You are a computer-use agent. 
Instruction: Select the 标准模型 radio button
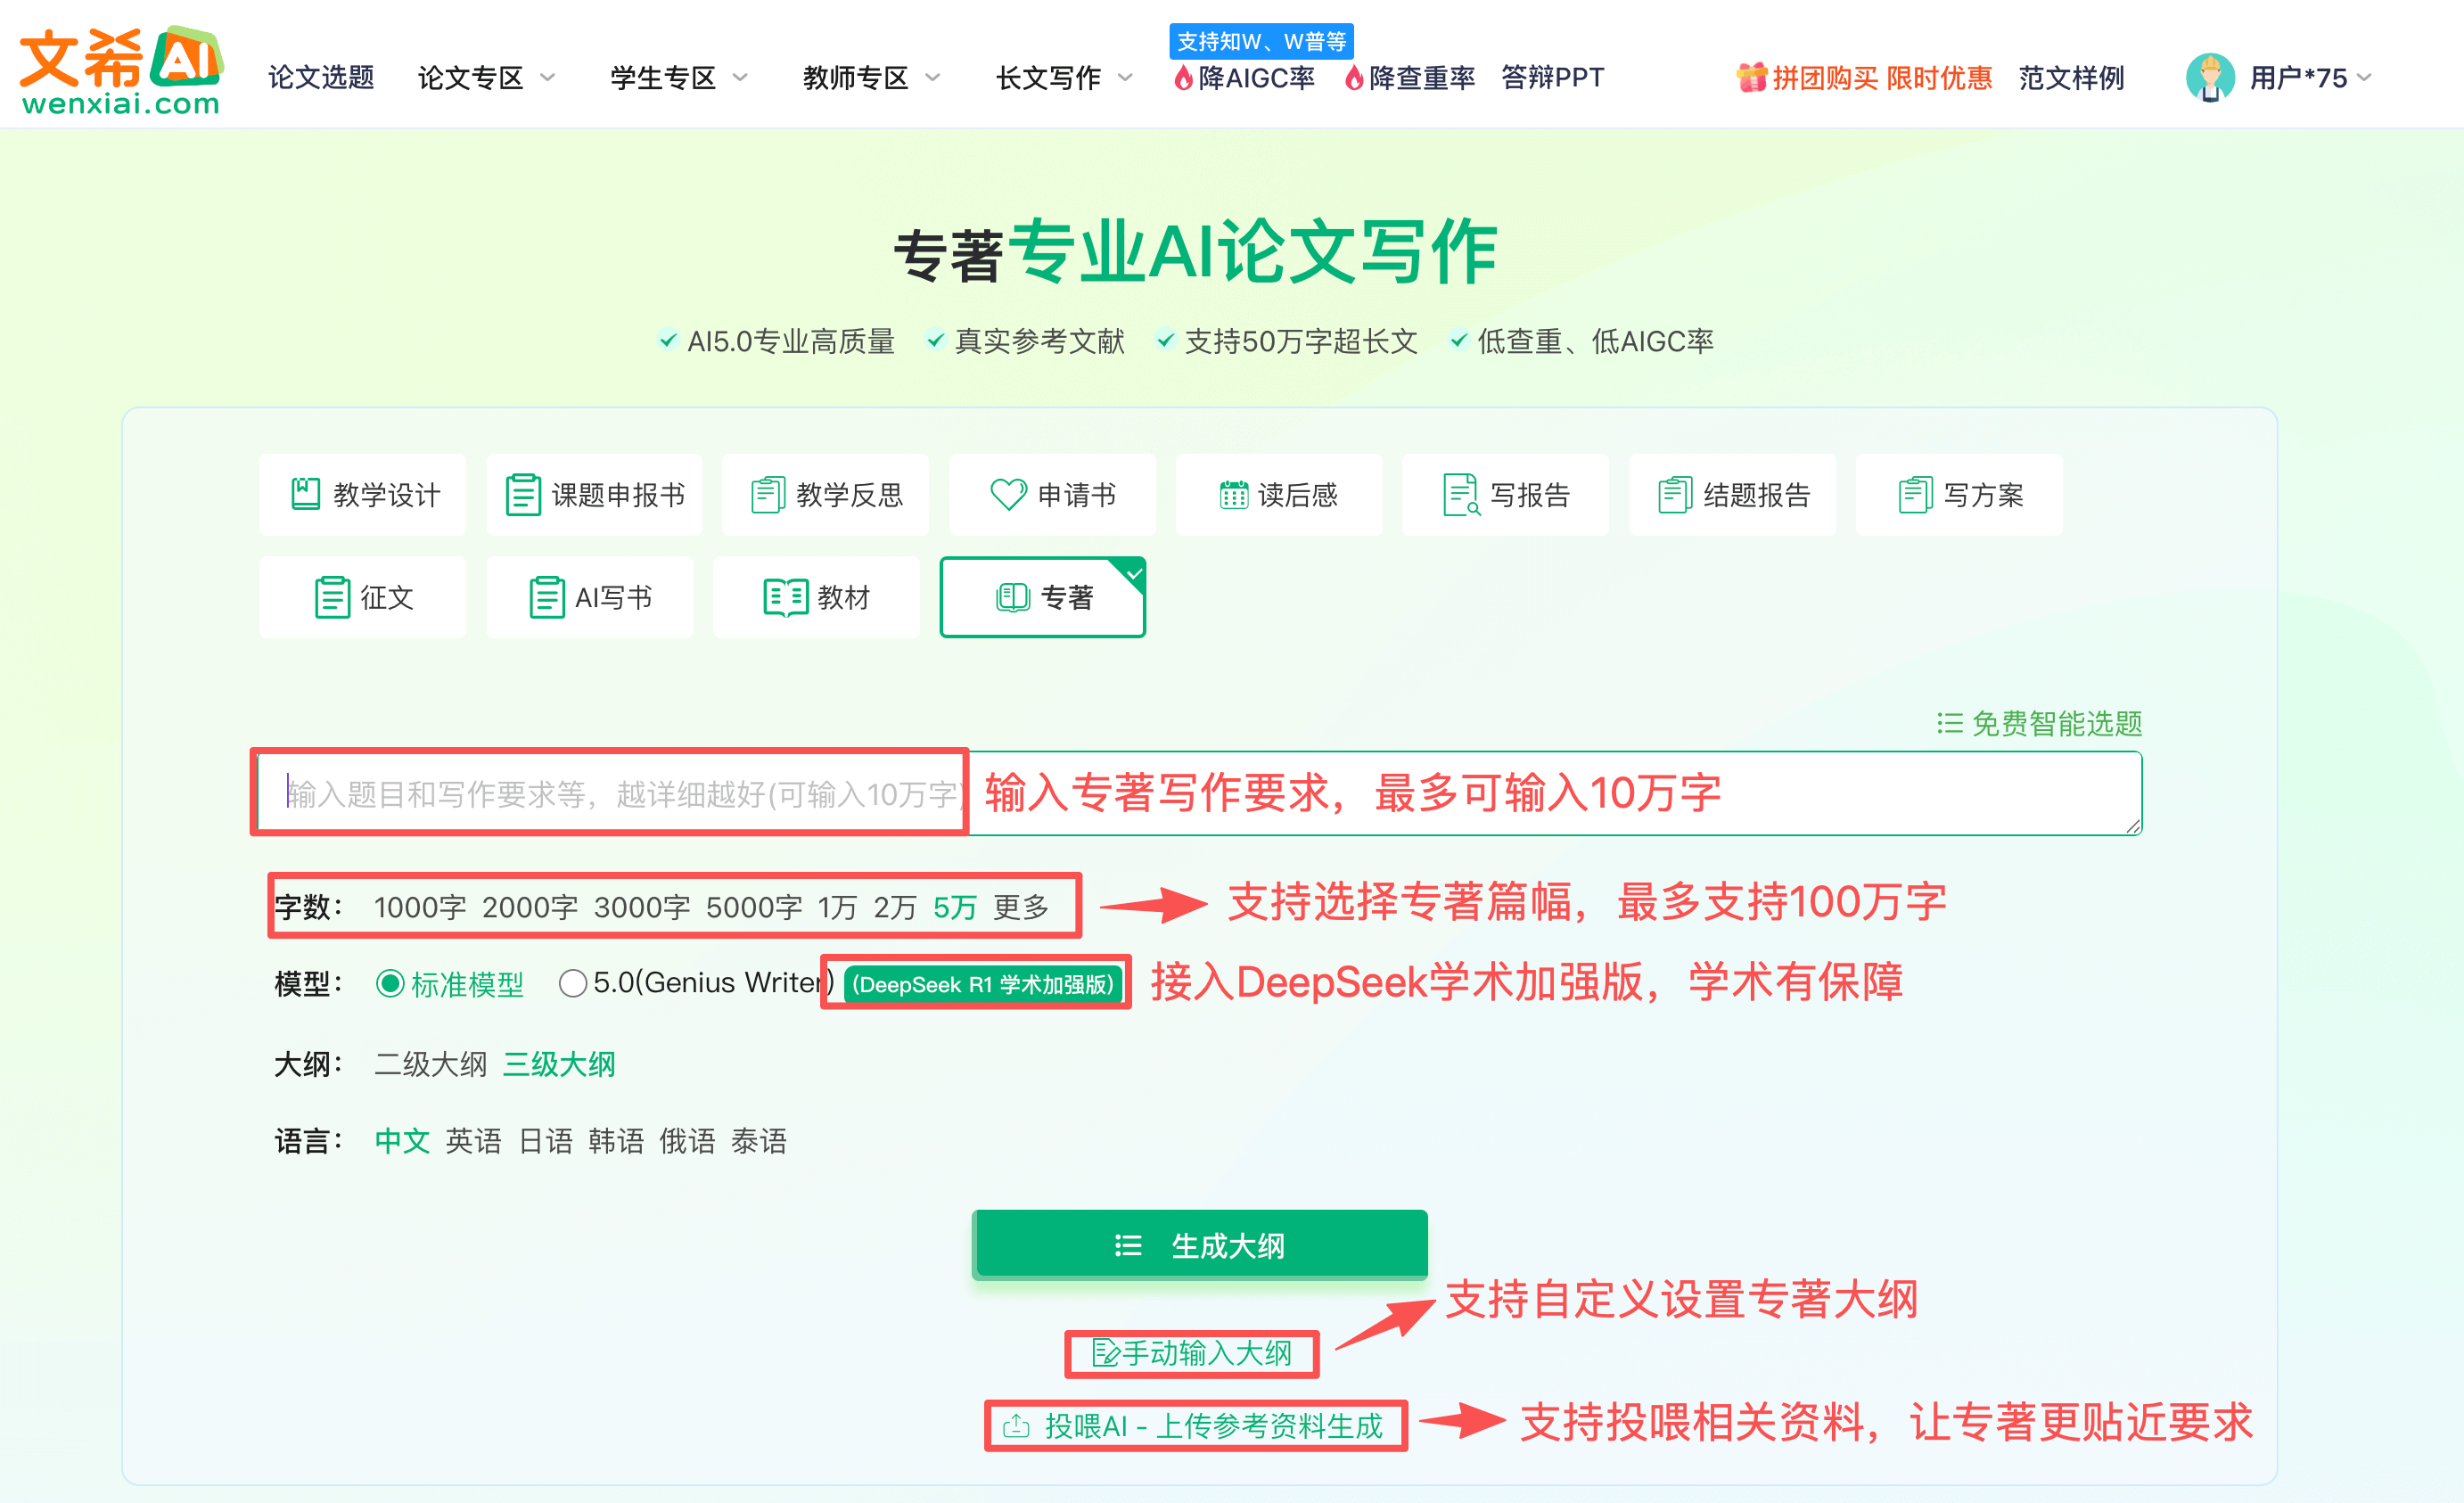pos(390,984)
